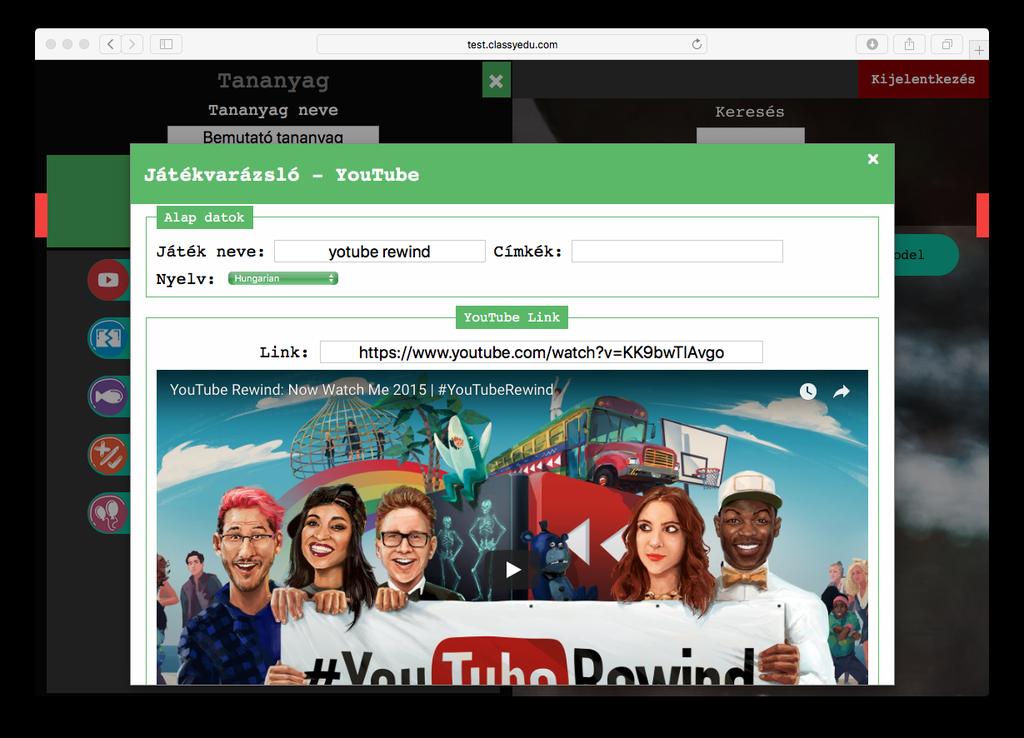Open Safari share button
Image resolution: width=1024 pixels, height=738 pixels.
tap(909, 44)
